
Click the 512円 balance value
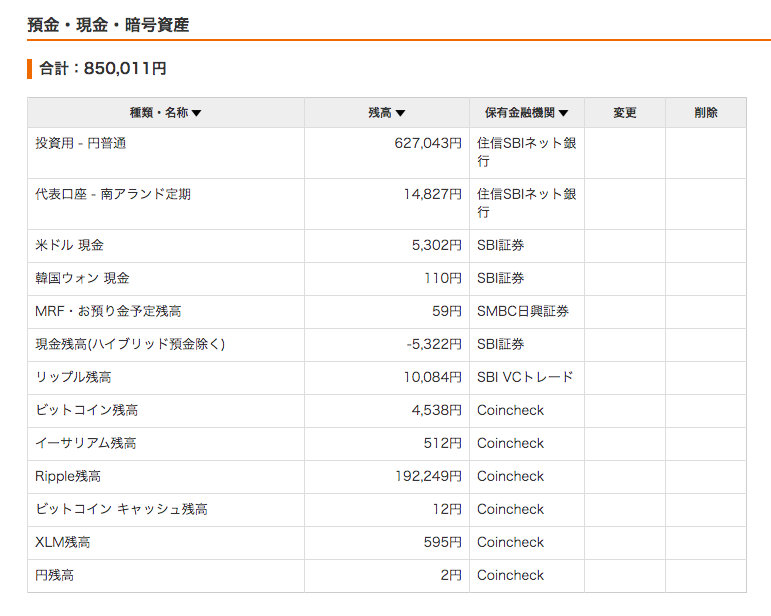[x=443, y=443]
